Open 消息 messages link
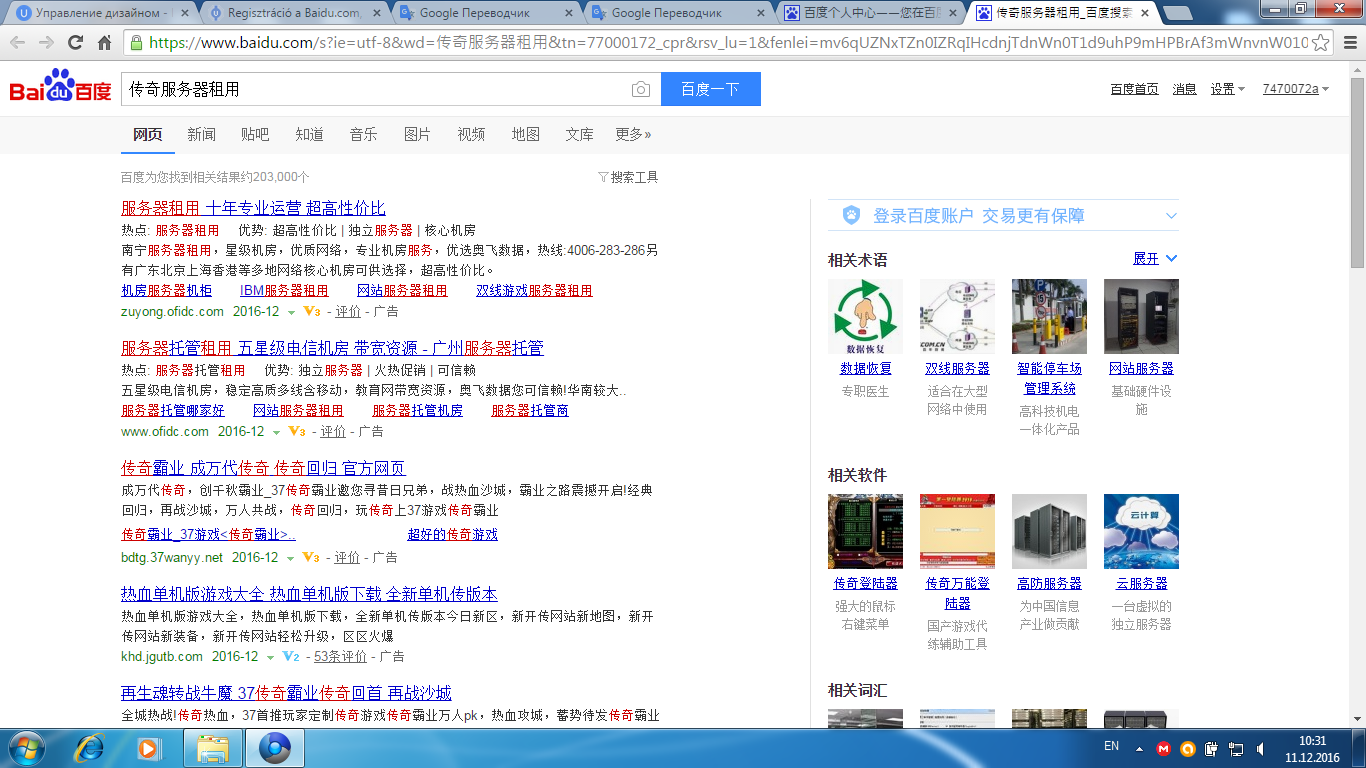This screenshot has height=768, width=1366. [x=1184, y=89]
